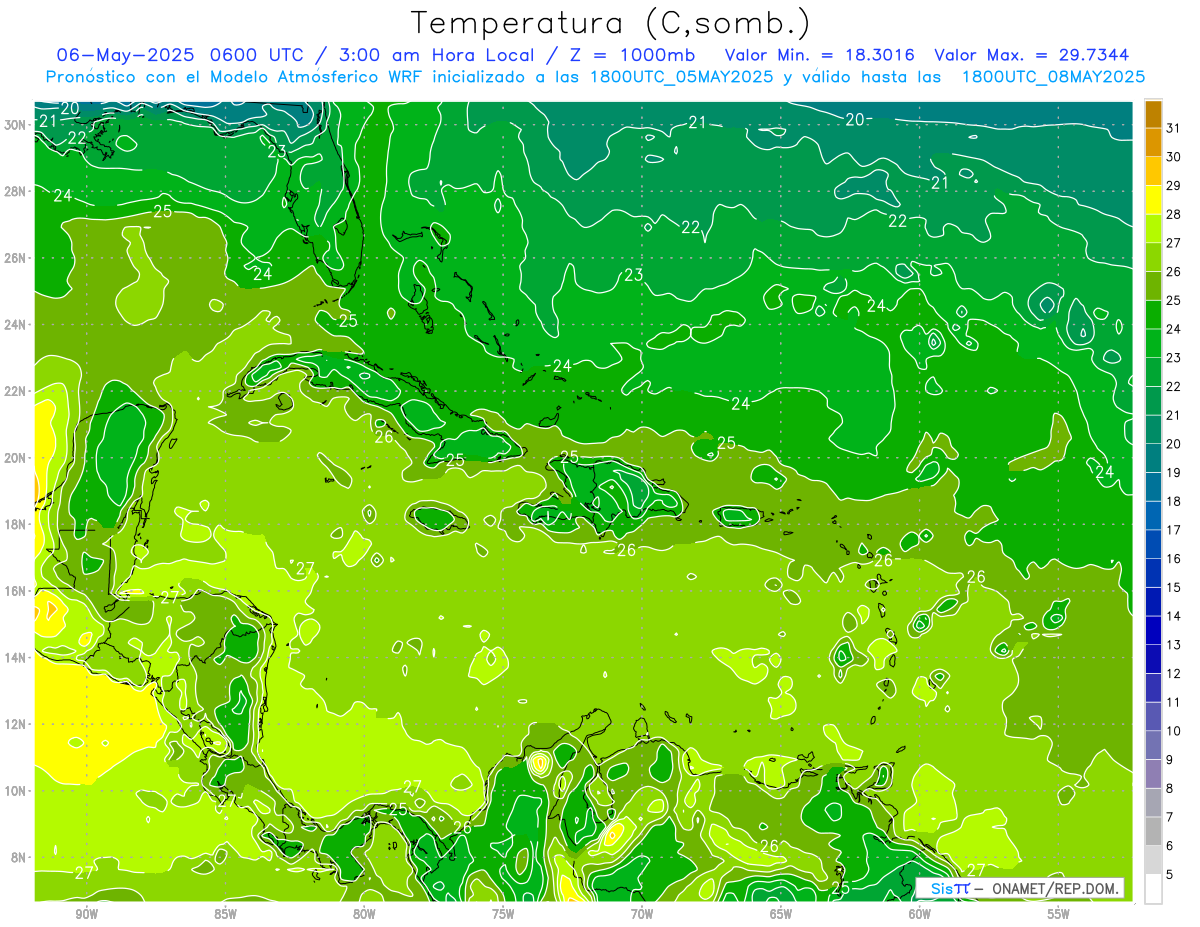This screenshot has width=1200, height=927.
Task: Select the teal legend swatch between 19 and 20
Action: click(1153, 458)
